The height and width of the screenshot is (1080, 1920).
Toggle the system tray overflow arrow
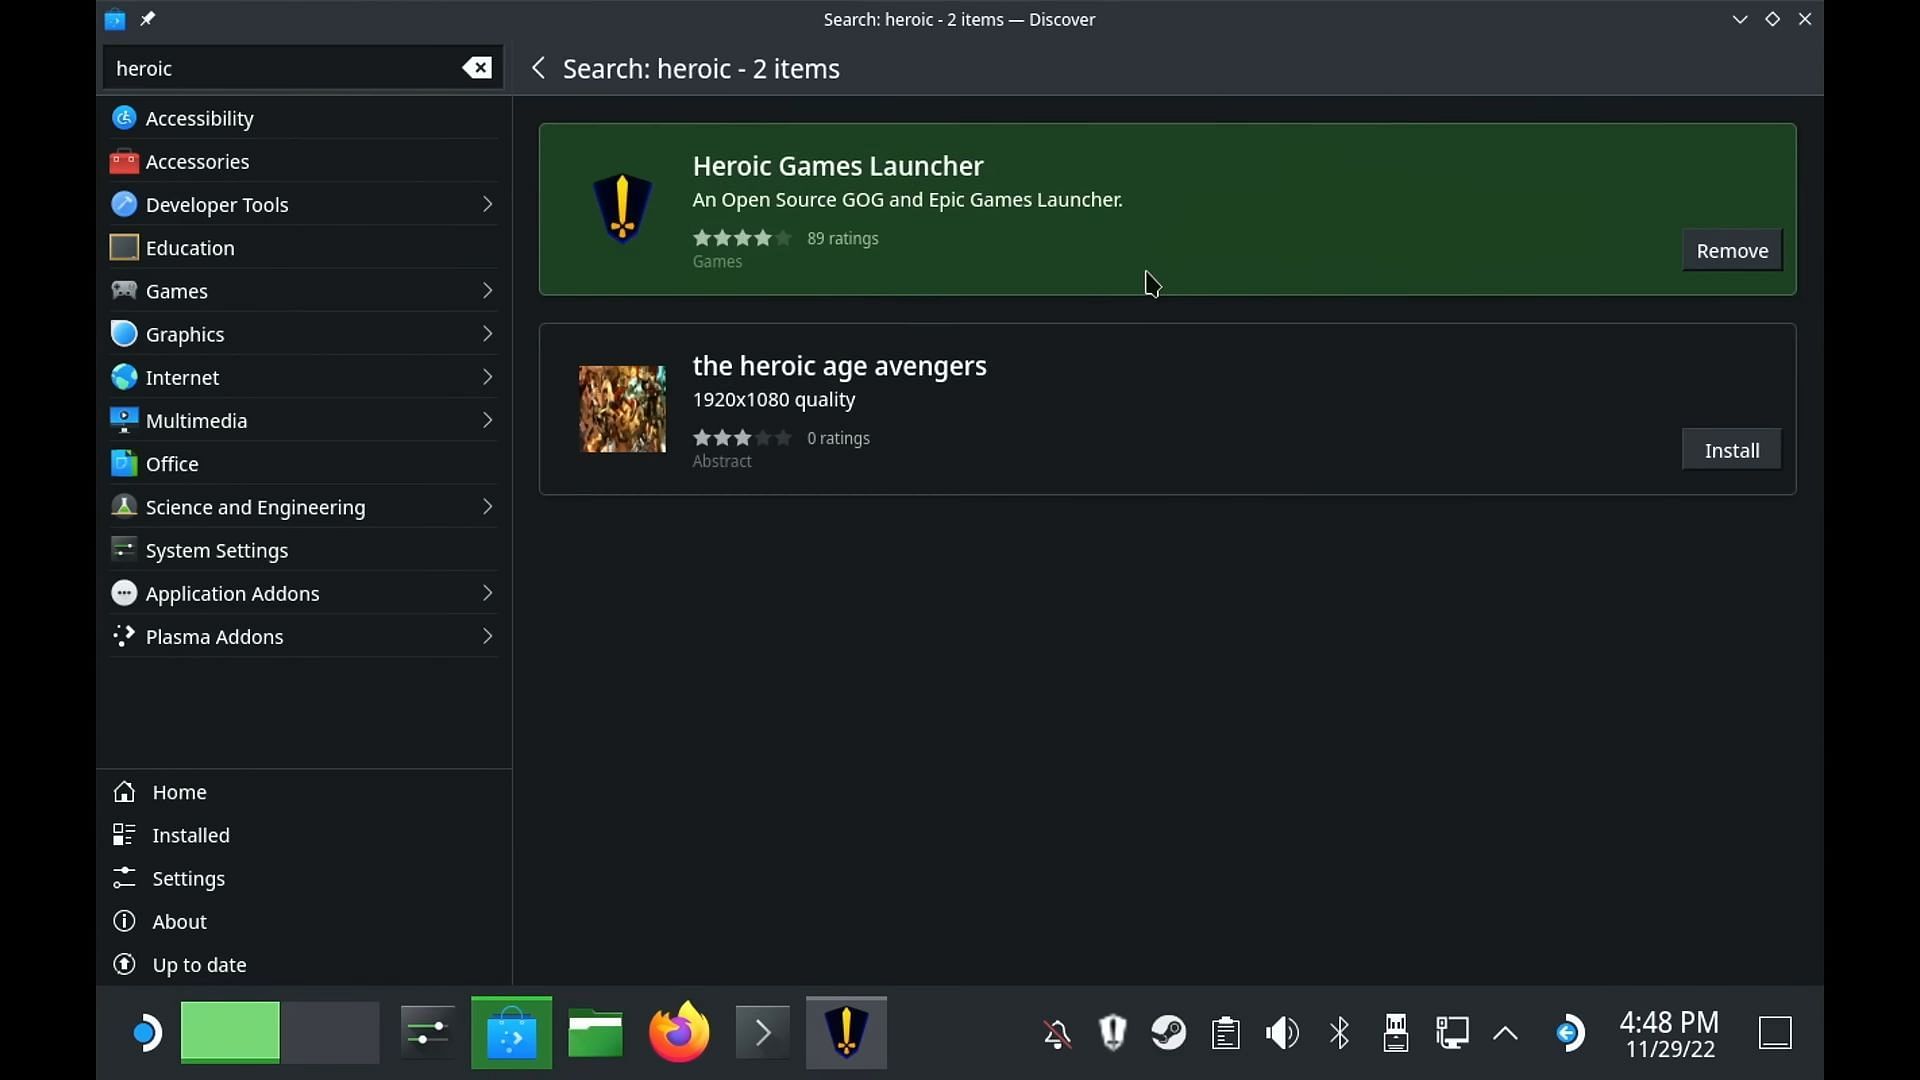click(1505, 1033)
